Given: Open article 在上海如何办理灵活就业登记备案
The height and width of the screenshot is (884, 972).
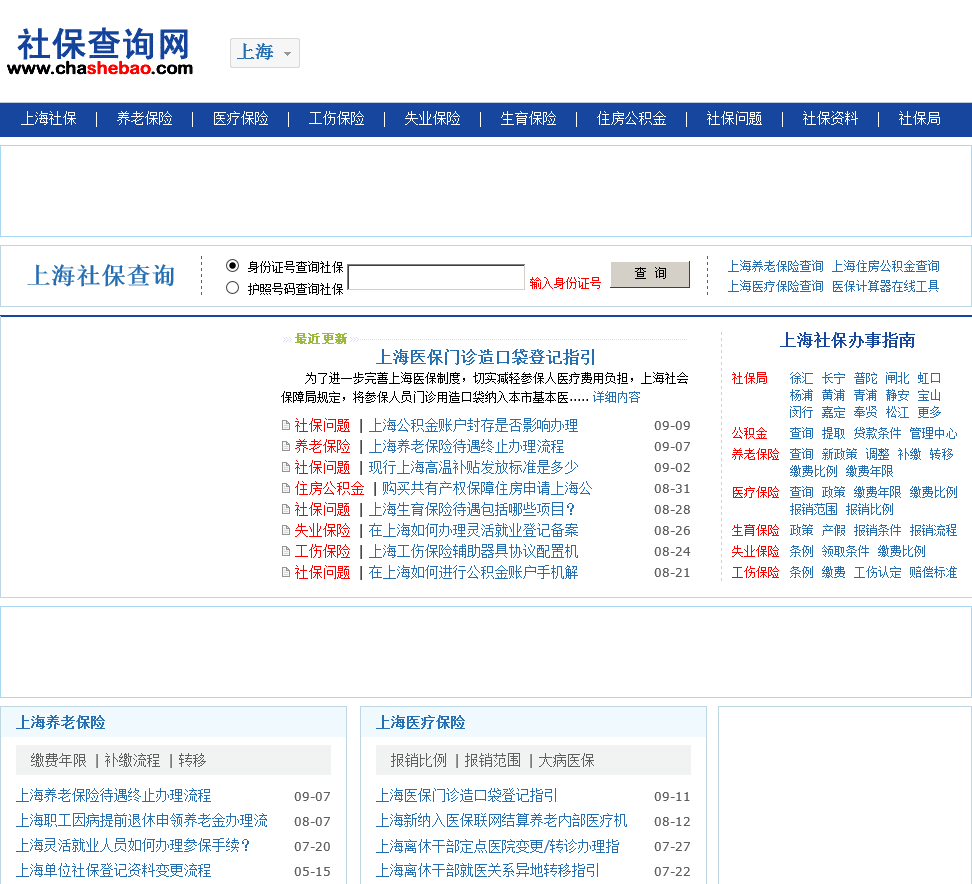Looking at the screenshot, I should click(473, 531).
